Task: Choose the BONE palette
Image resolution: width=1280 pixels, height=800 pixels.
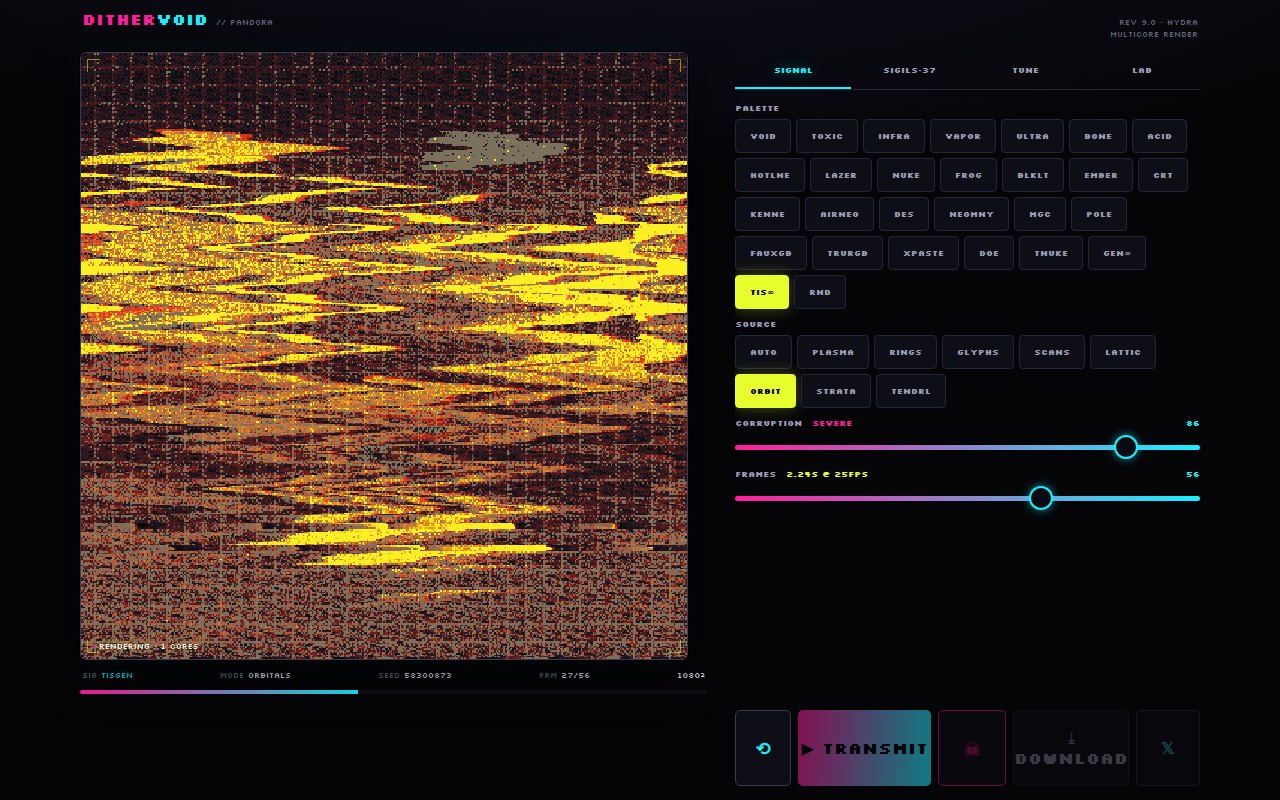Action: pos(1098,136)
